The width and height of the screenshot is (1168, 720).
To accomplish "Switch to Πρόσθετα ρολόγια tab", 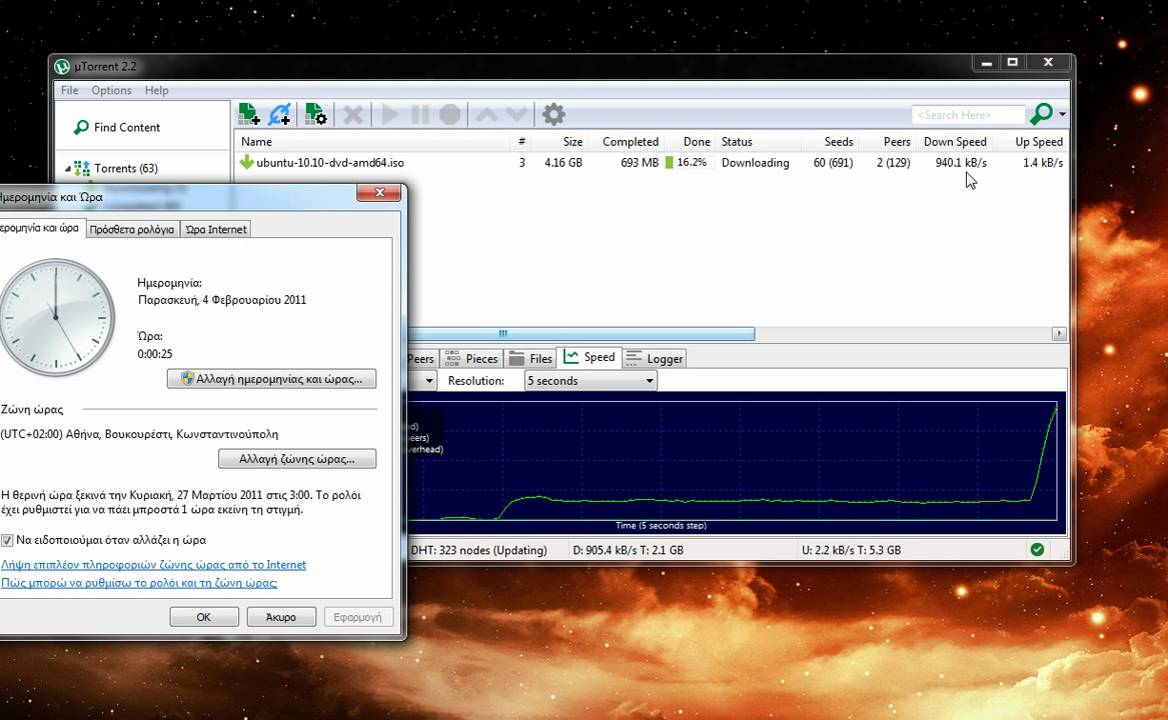I will click(x=132, y=229).
